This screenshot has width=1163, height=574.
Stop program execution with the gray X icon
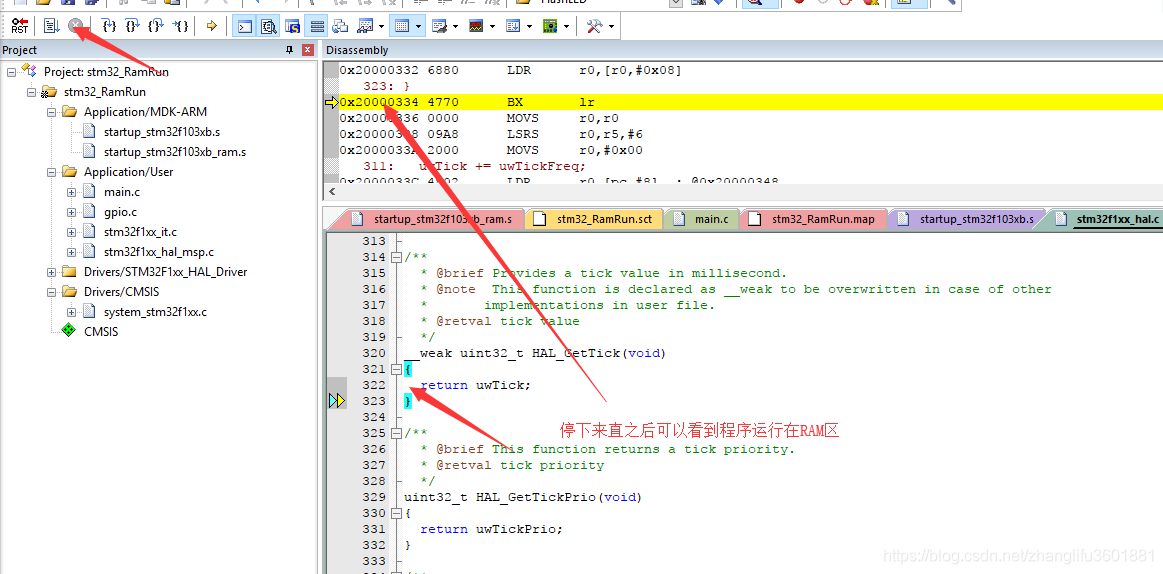(75, 26)
